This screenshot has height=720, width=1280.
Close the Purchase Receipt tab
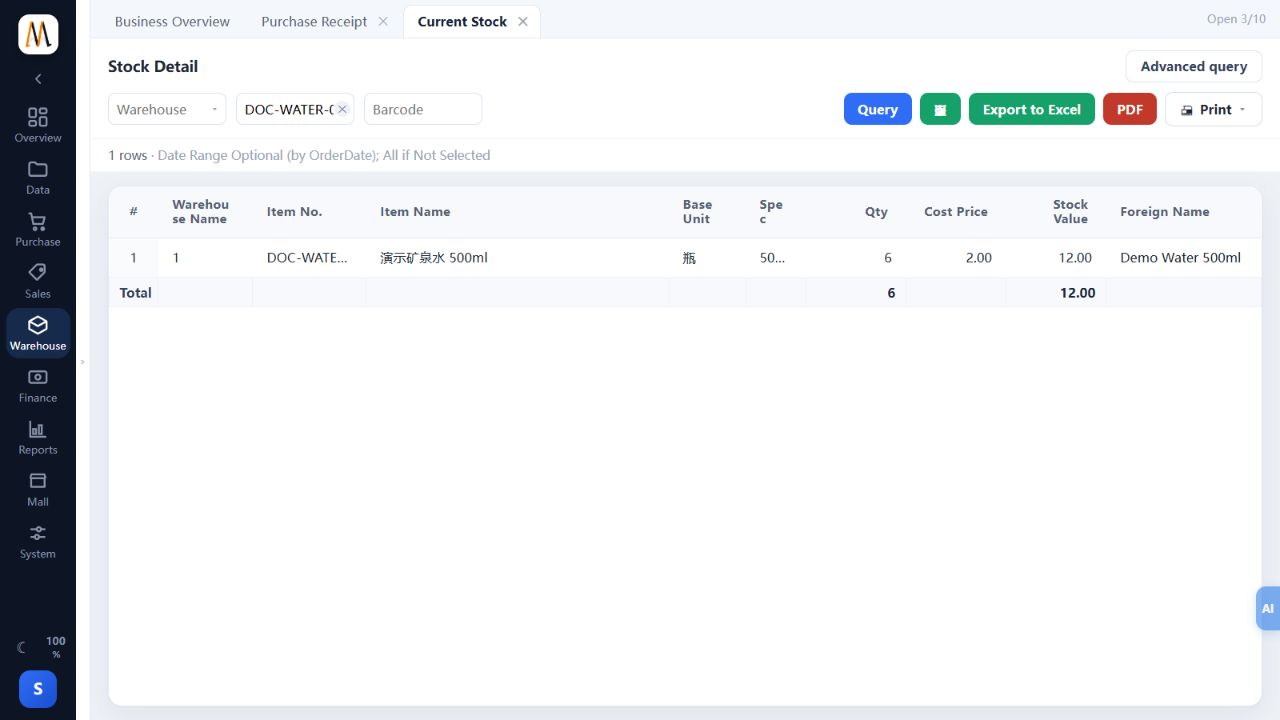click(x=383, y=21)
